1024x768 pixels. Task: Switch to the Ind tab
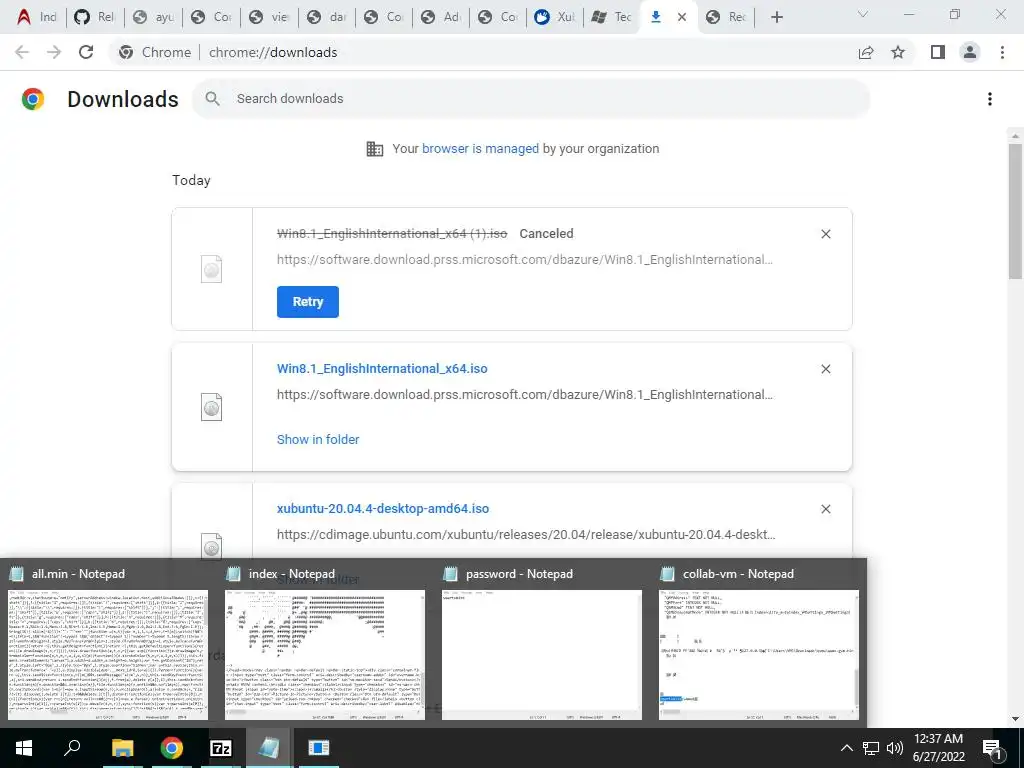pos(37,17)
